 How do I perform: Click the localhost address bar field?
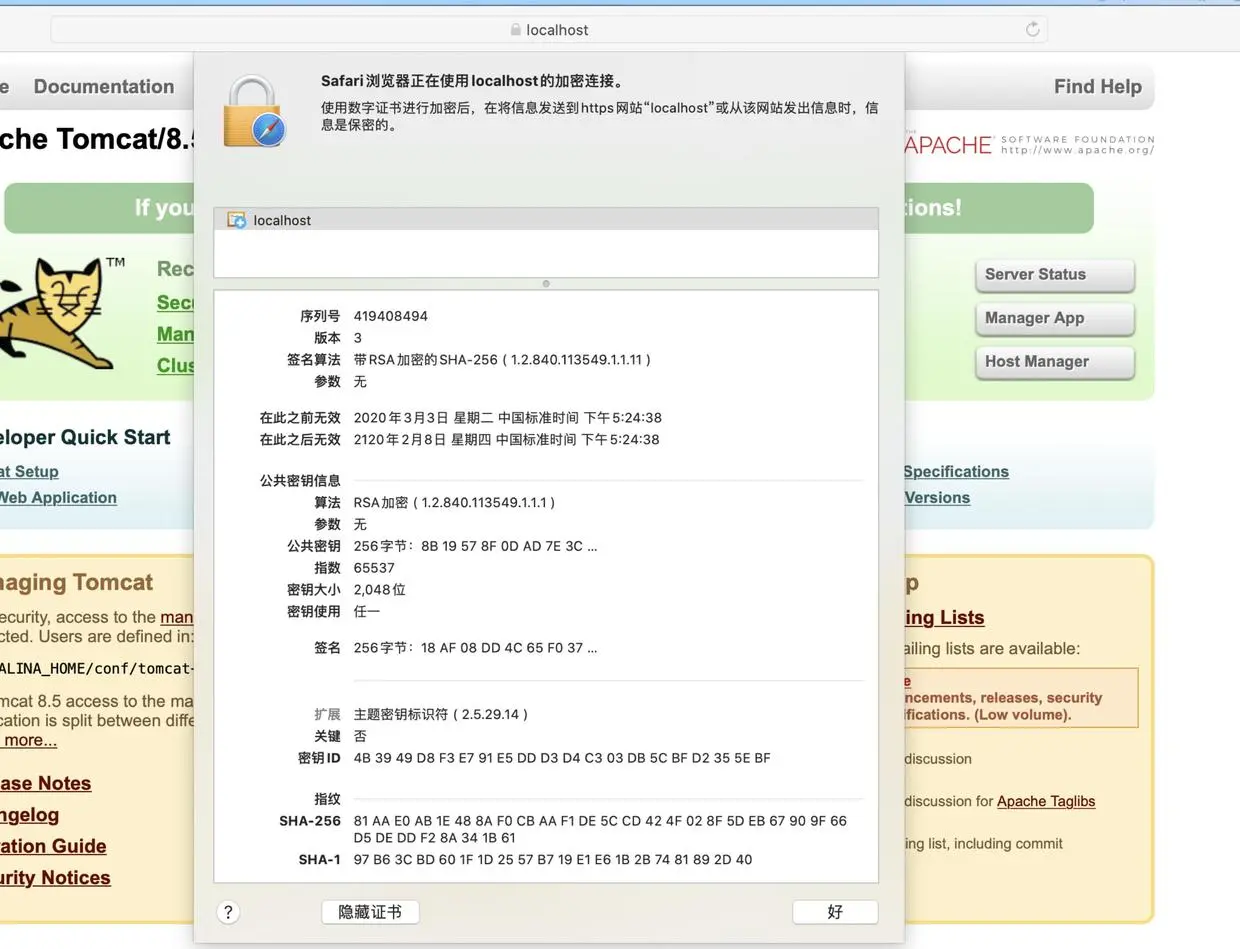pyautogui.click(x=549, y=30)
